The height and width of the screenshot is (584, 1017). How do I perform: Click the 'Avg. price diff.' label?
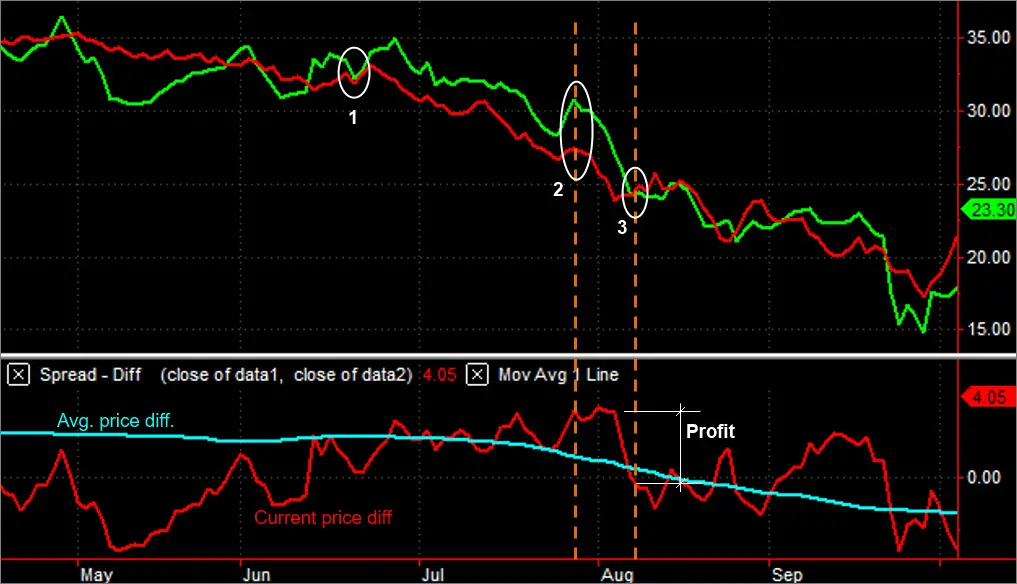coord(115,421)
